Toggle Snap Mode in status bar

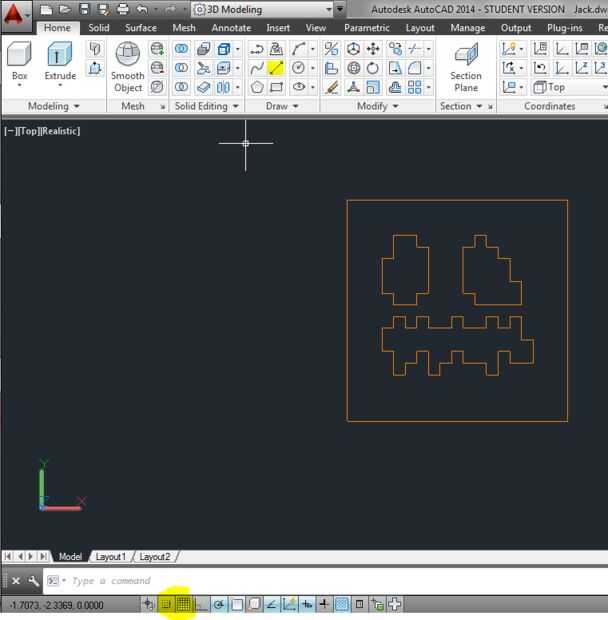click(166, 604)
